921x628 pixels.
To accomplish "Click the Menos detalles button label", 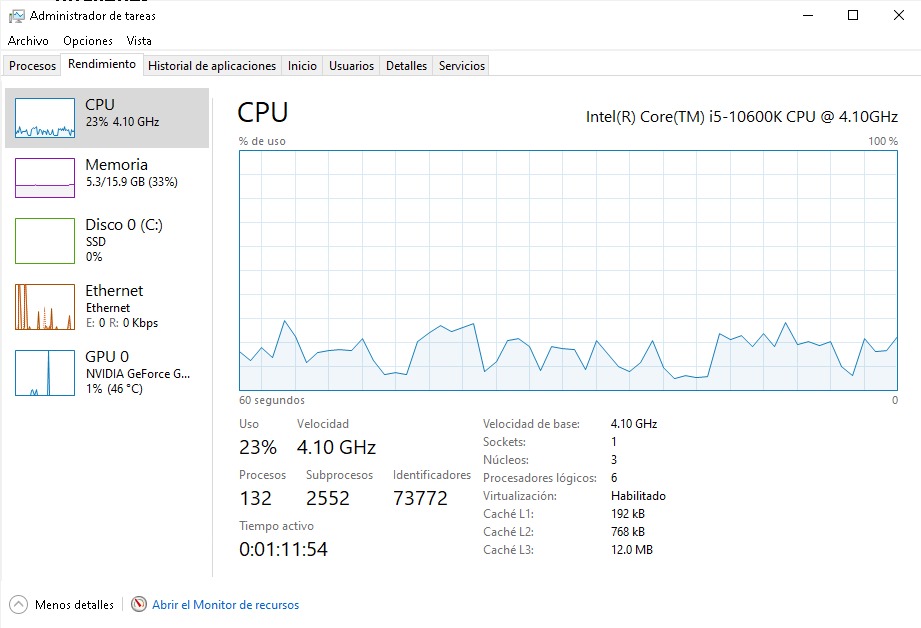I will 74,605.
